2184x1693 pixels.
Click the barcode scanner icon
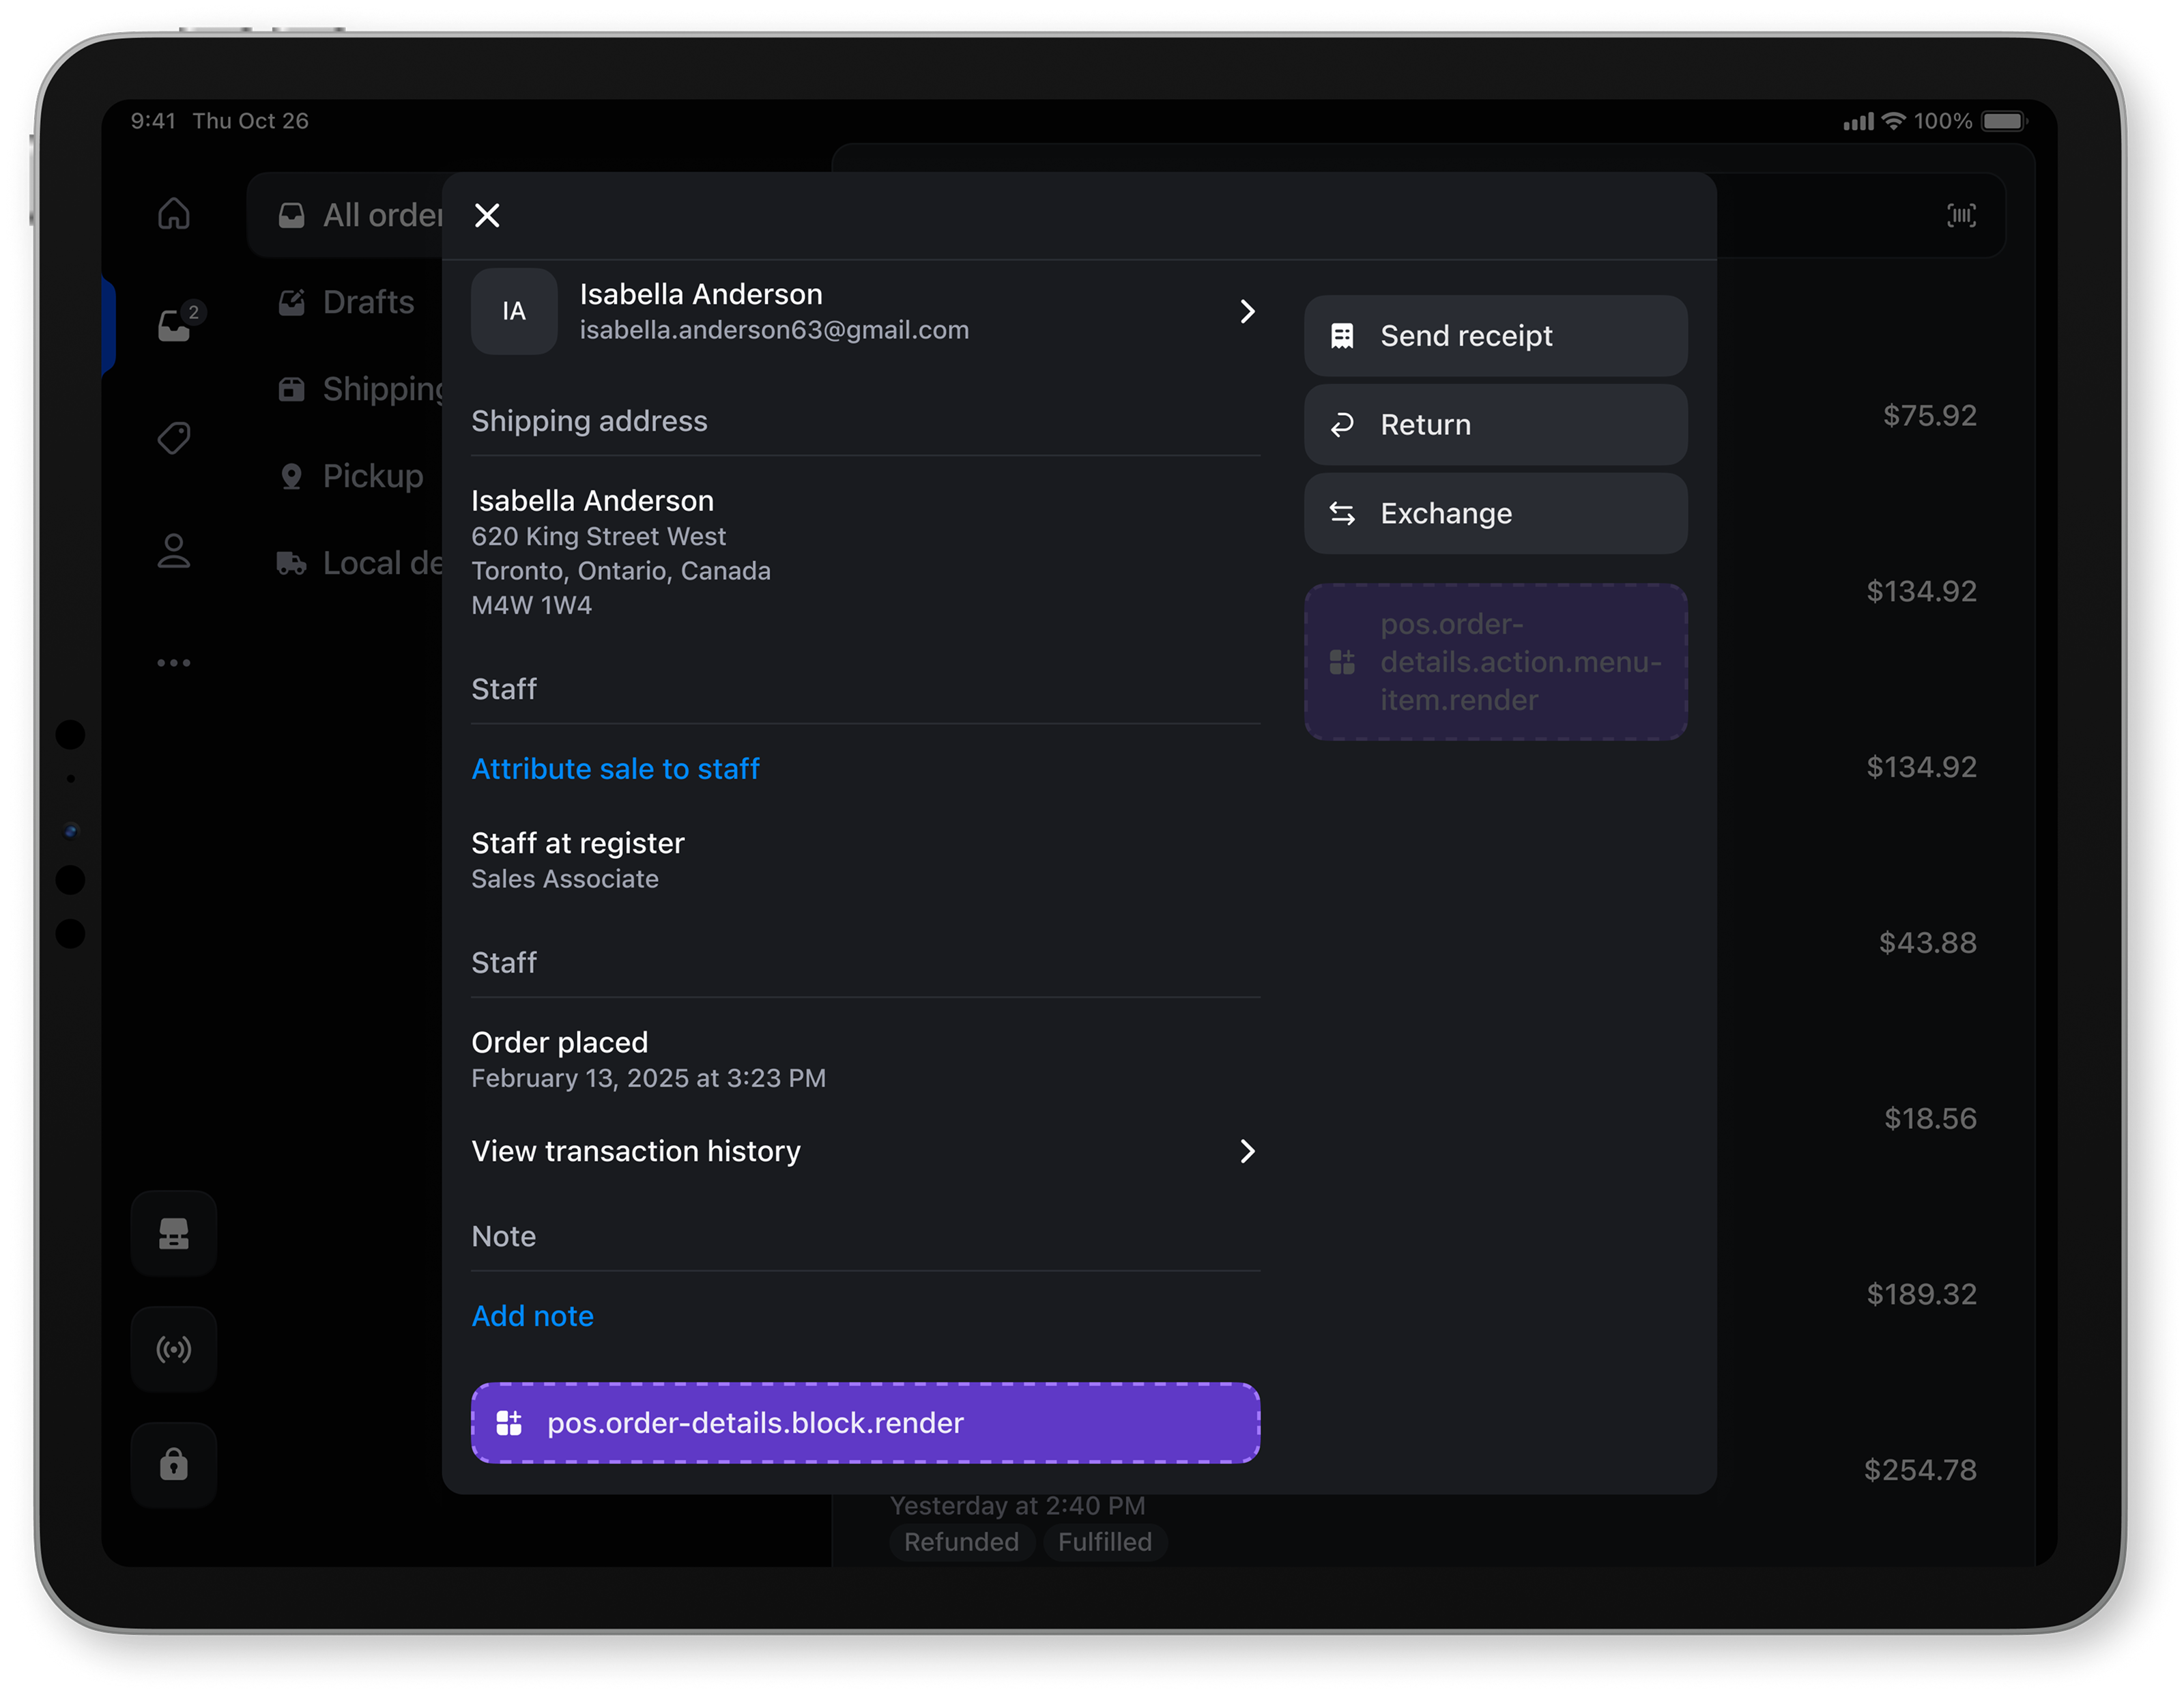(1961, 215)
